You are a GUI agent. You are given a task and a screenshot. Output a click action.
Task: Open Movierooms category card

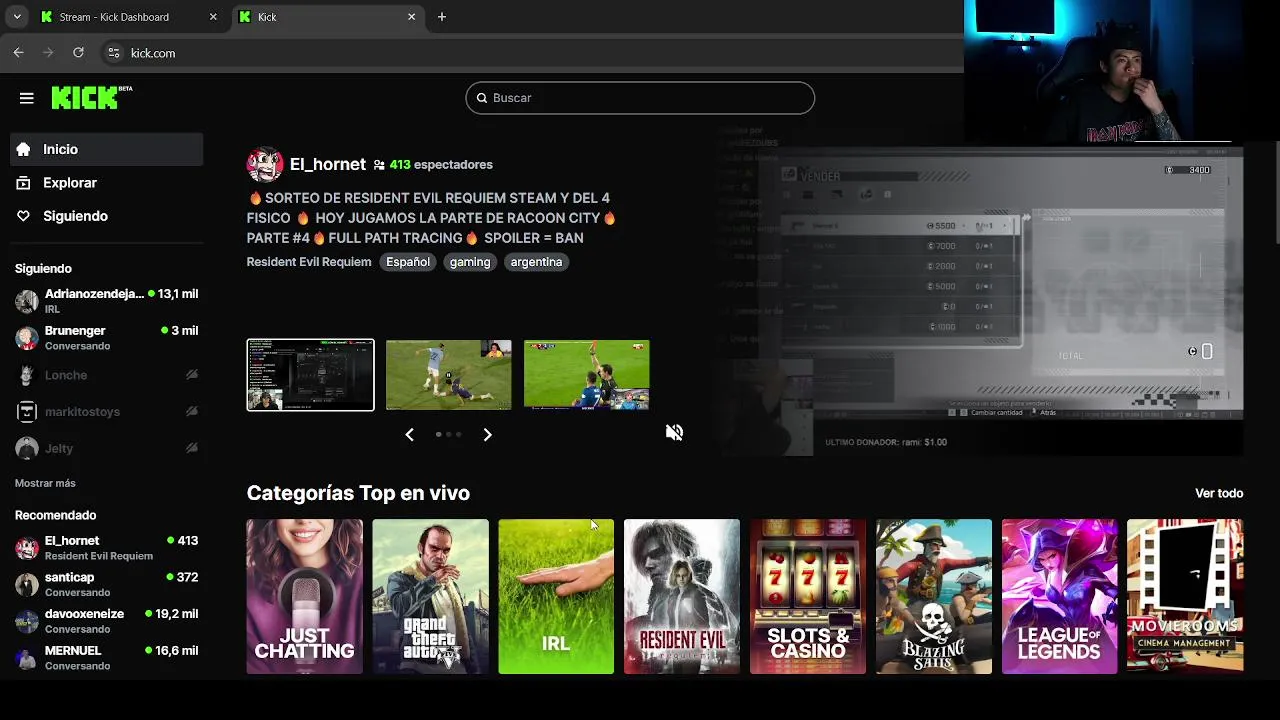[1185, 596]
